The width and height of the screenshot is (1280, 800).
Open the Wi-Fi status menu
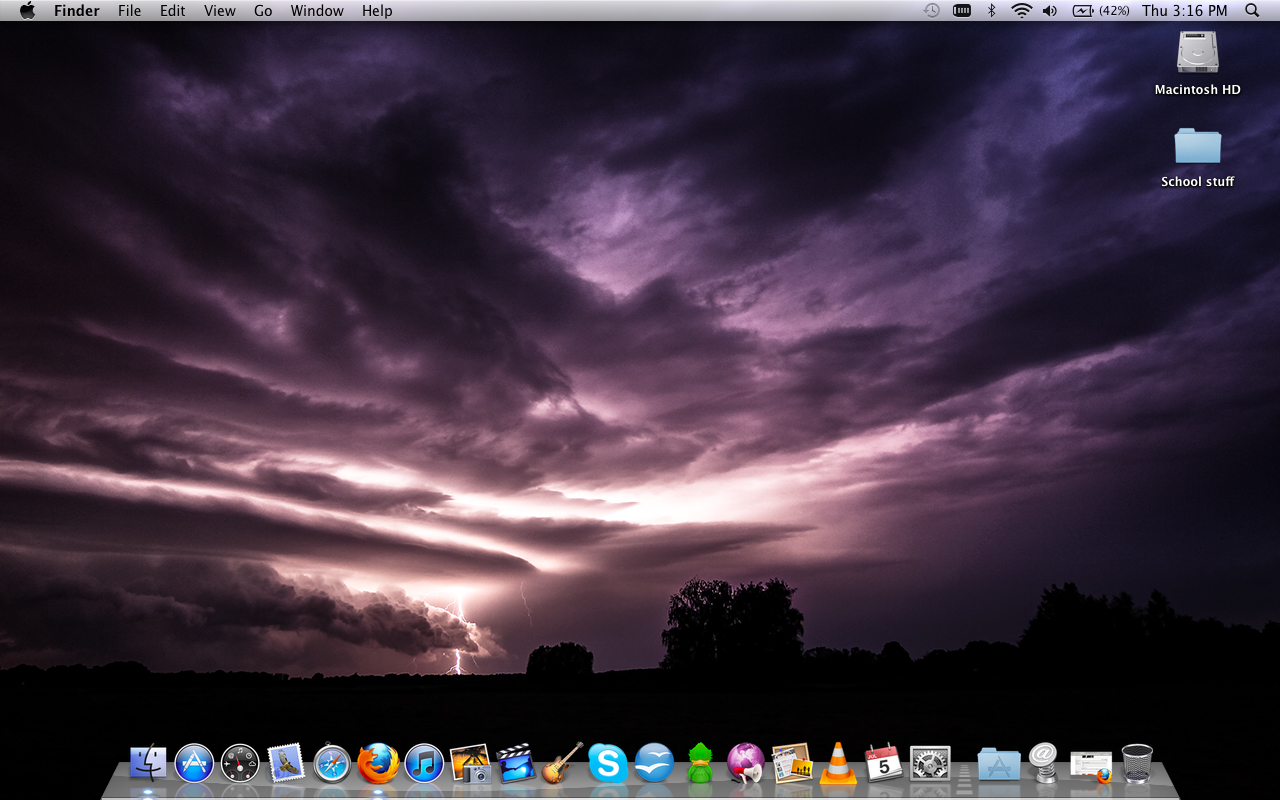coord(1021,11)
